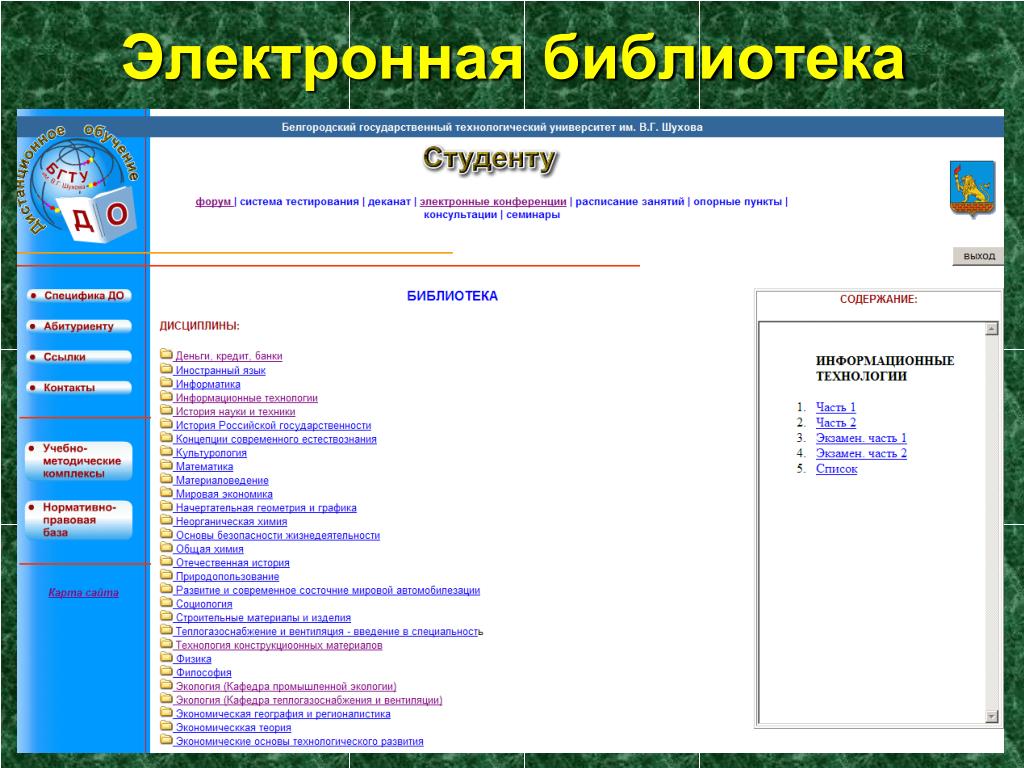Image resolution: width=1024 pixels, height=768 pixels.
Task: Open опорные пункты link
Action: click(737, 202)
